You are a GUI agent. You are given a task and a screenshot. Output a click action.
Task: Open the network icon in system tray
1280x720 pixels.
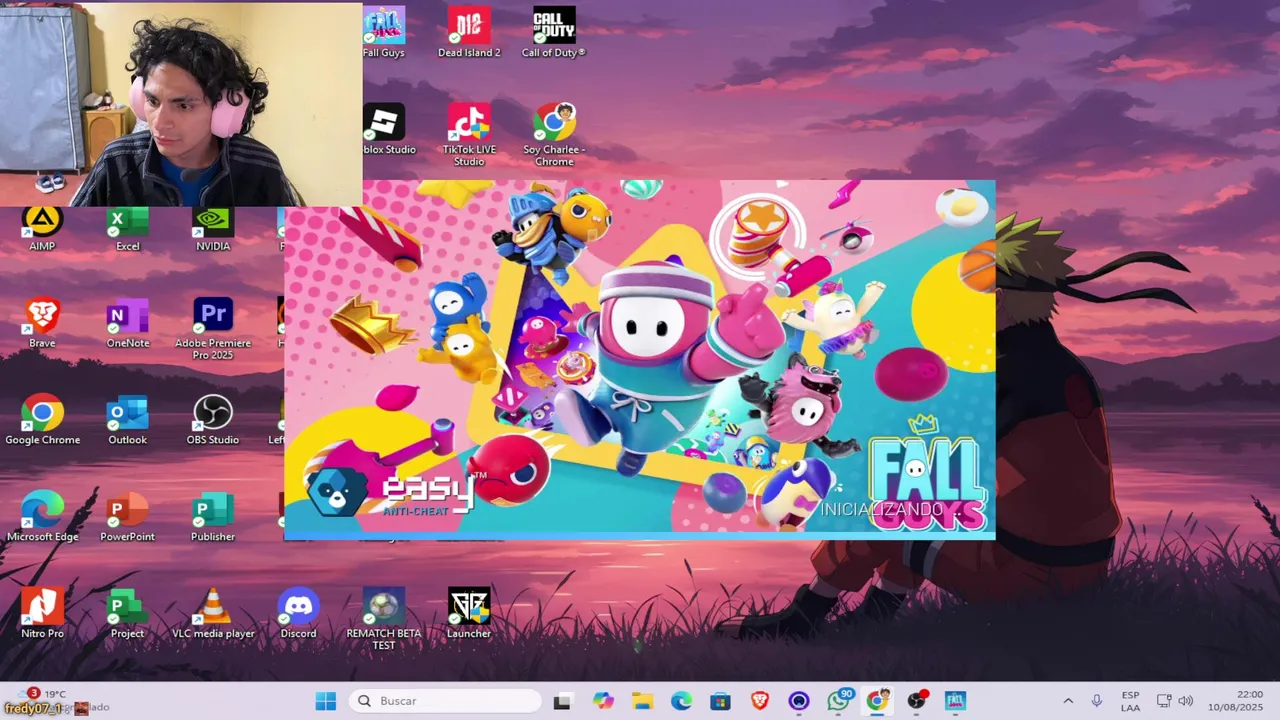click(x=1164, y=701)
